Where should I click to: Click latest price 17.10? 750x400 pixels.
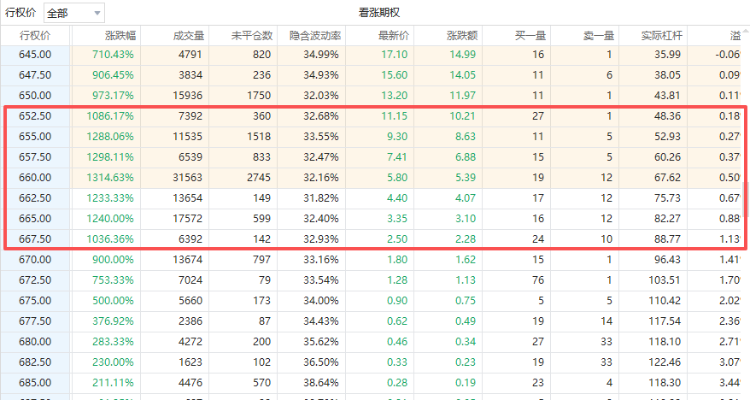click(x=394, y=55)
